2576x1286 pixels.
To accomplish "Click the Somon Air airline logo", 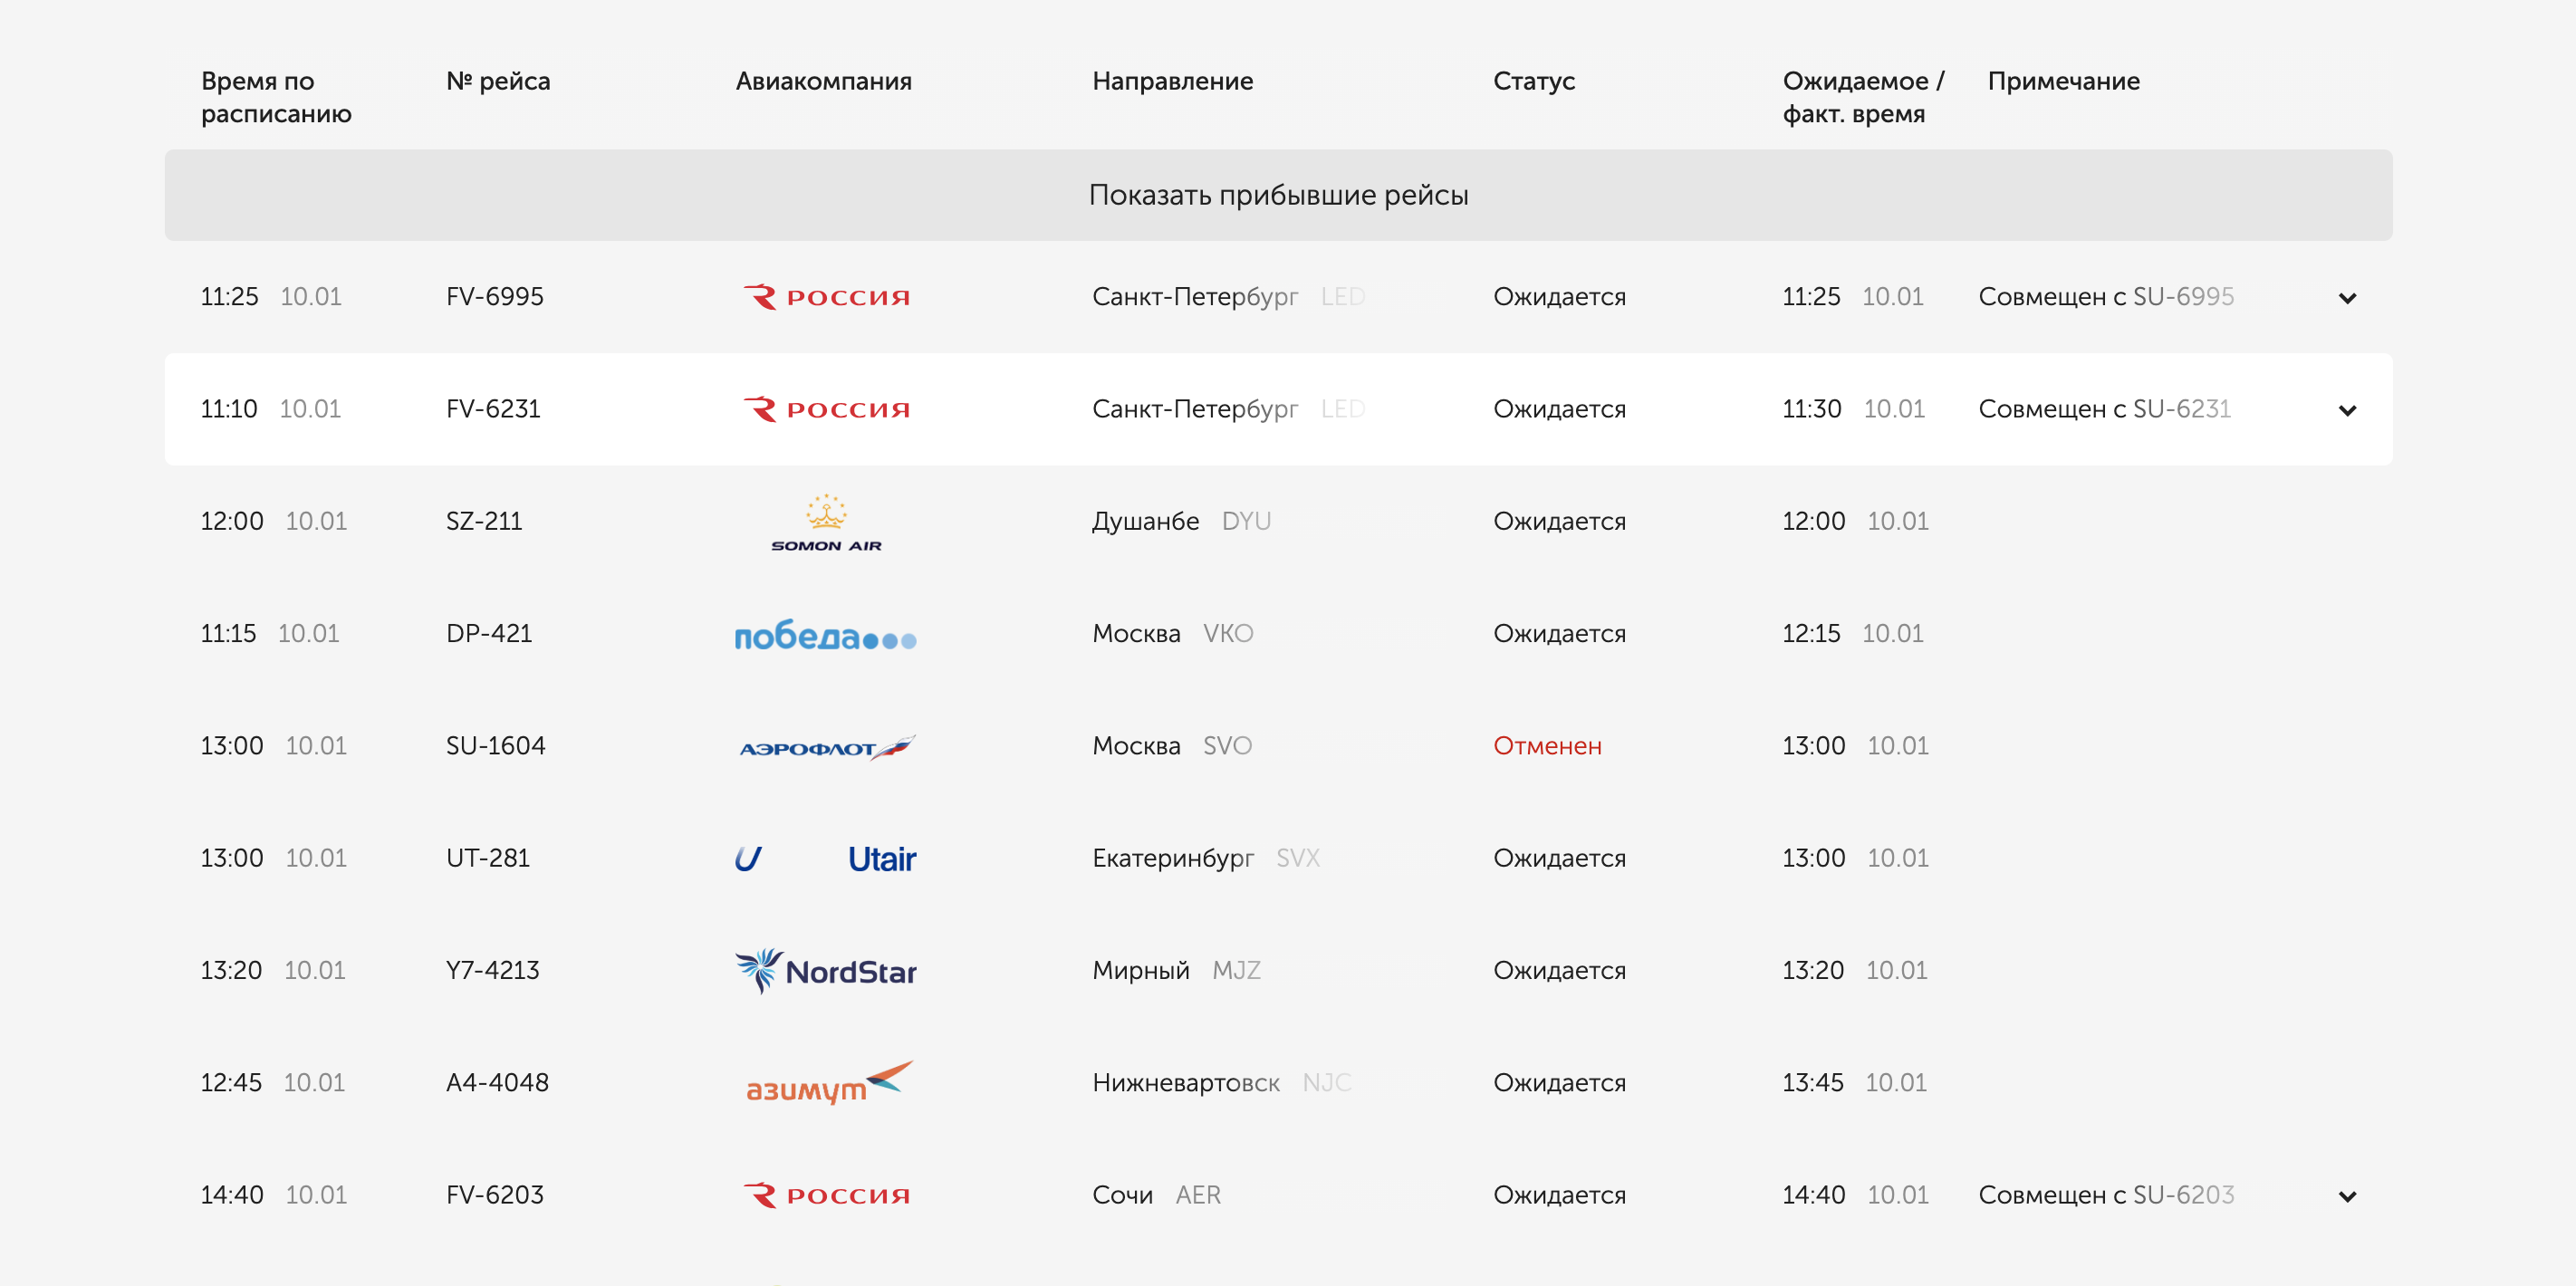I will click(826, 523).
